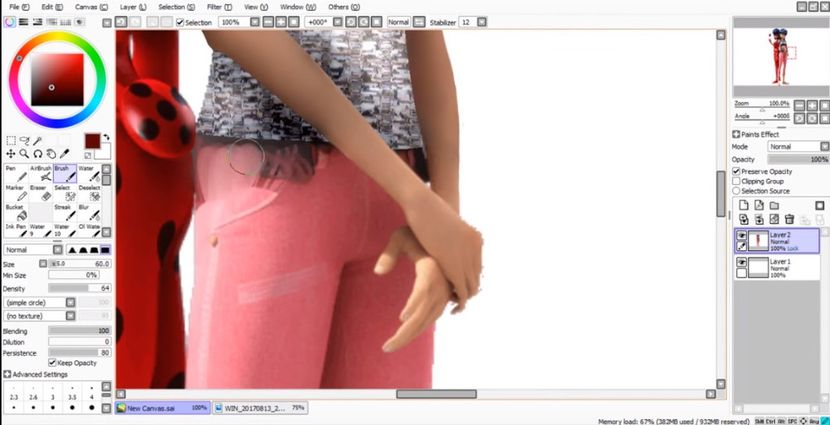This screenshot has height=425, width=830.
Task: Show the HSV slider panel
Action: click(38, 22)
